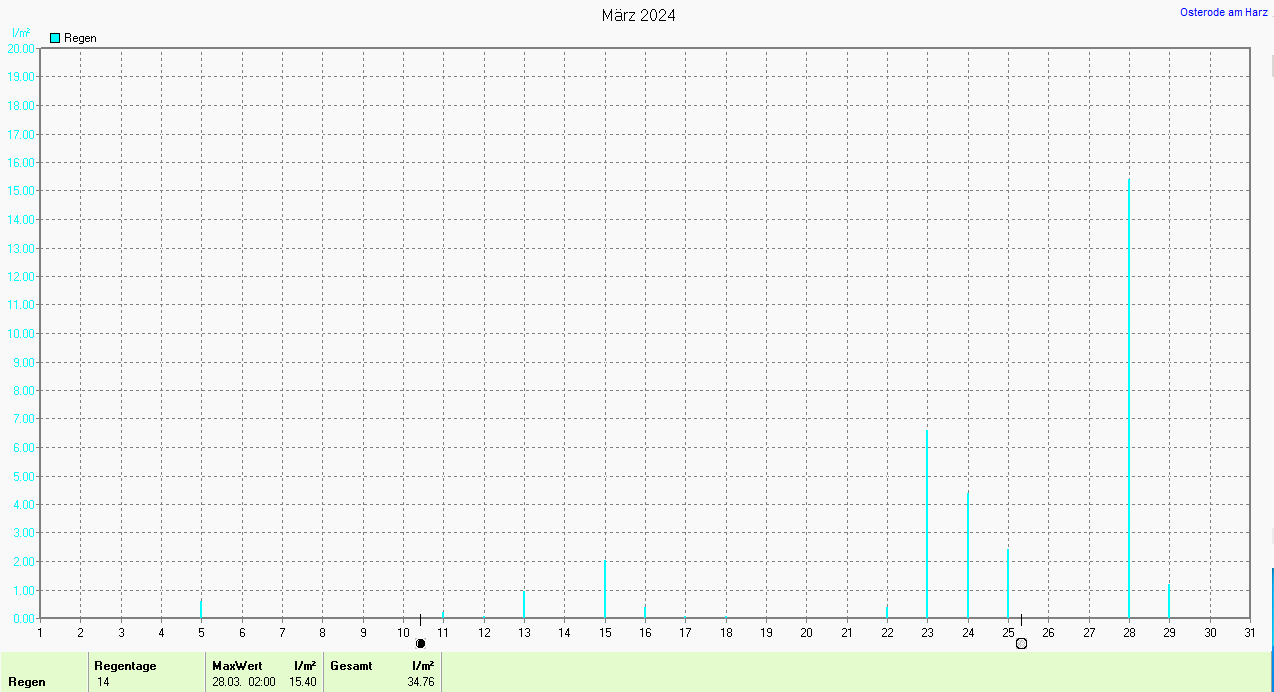Click the März 2024 chart title
Viewport: 1274px width, 692px height.
[x=638, y=15]
